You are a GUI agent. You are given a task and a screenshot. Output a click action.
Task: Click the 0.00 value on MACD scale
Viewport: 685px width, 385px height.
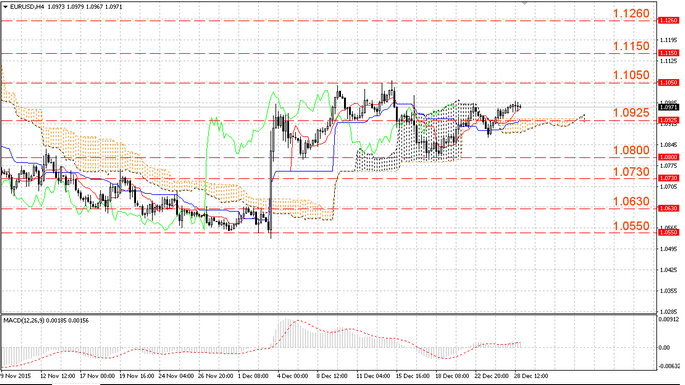[x=664, y=348]
